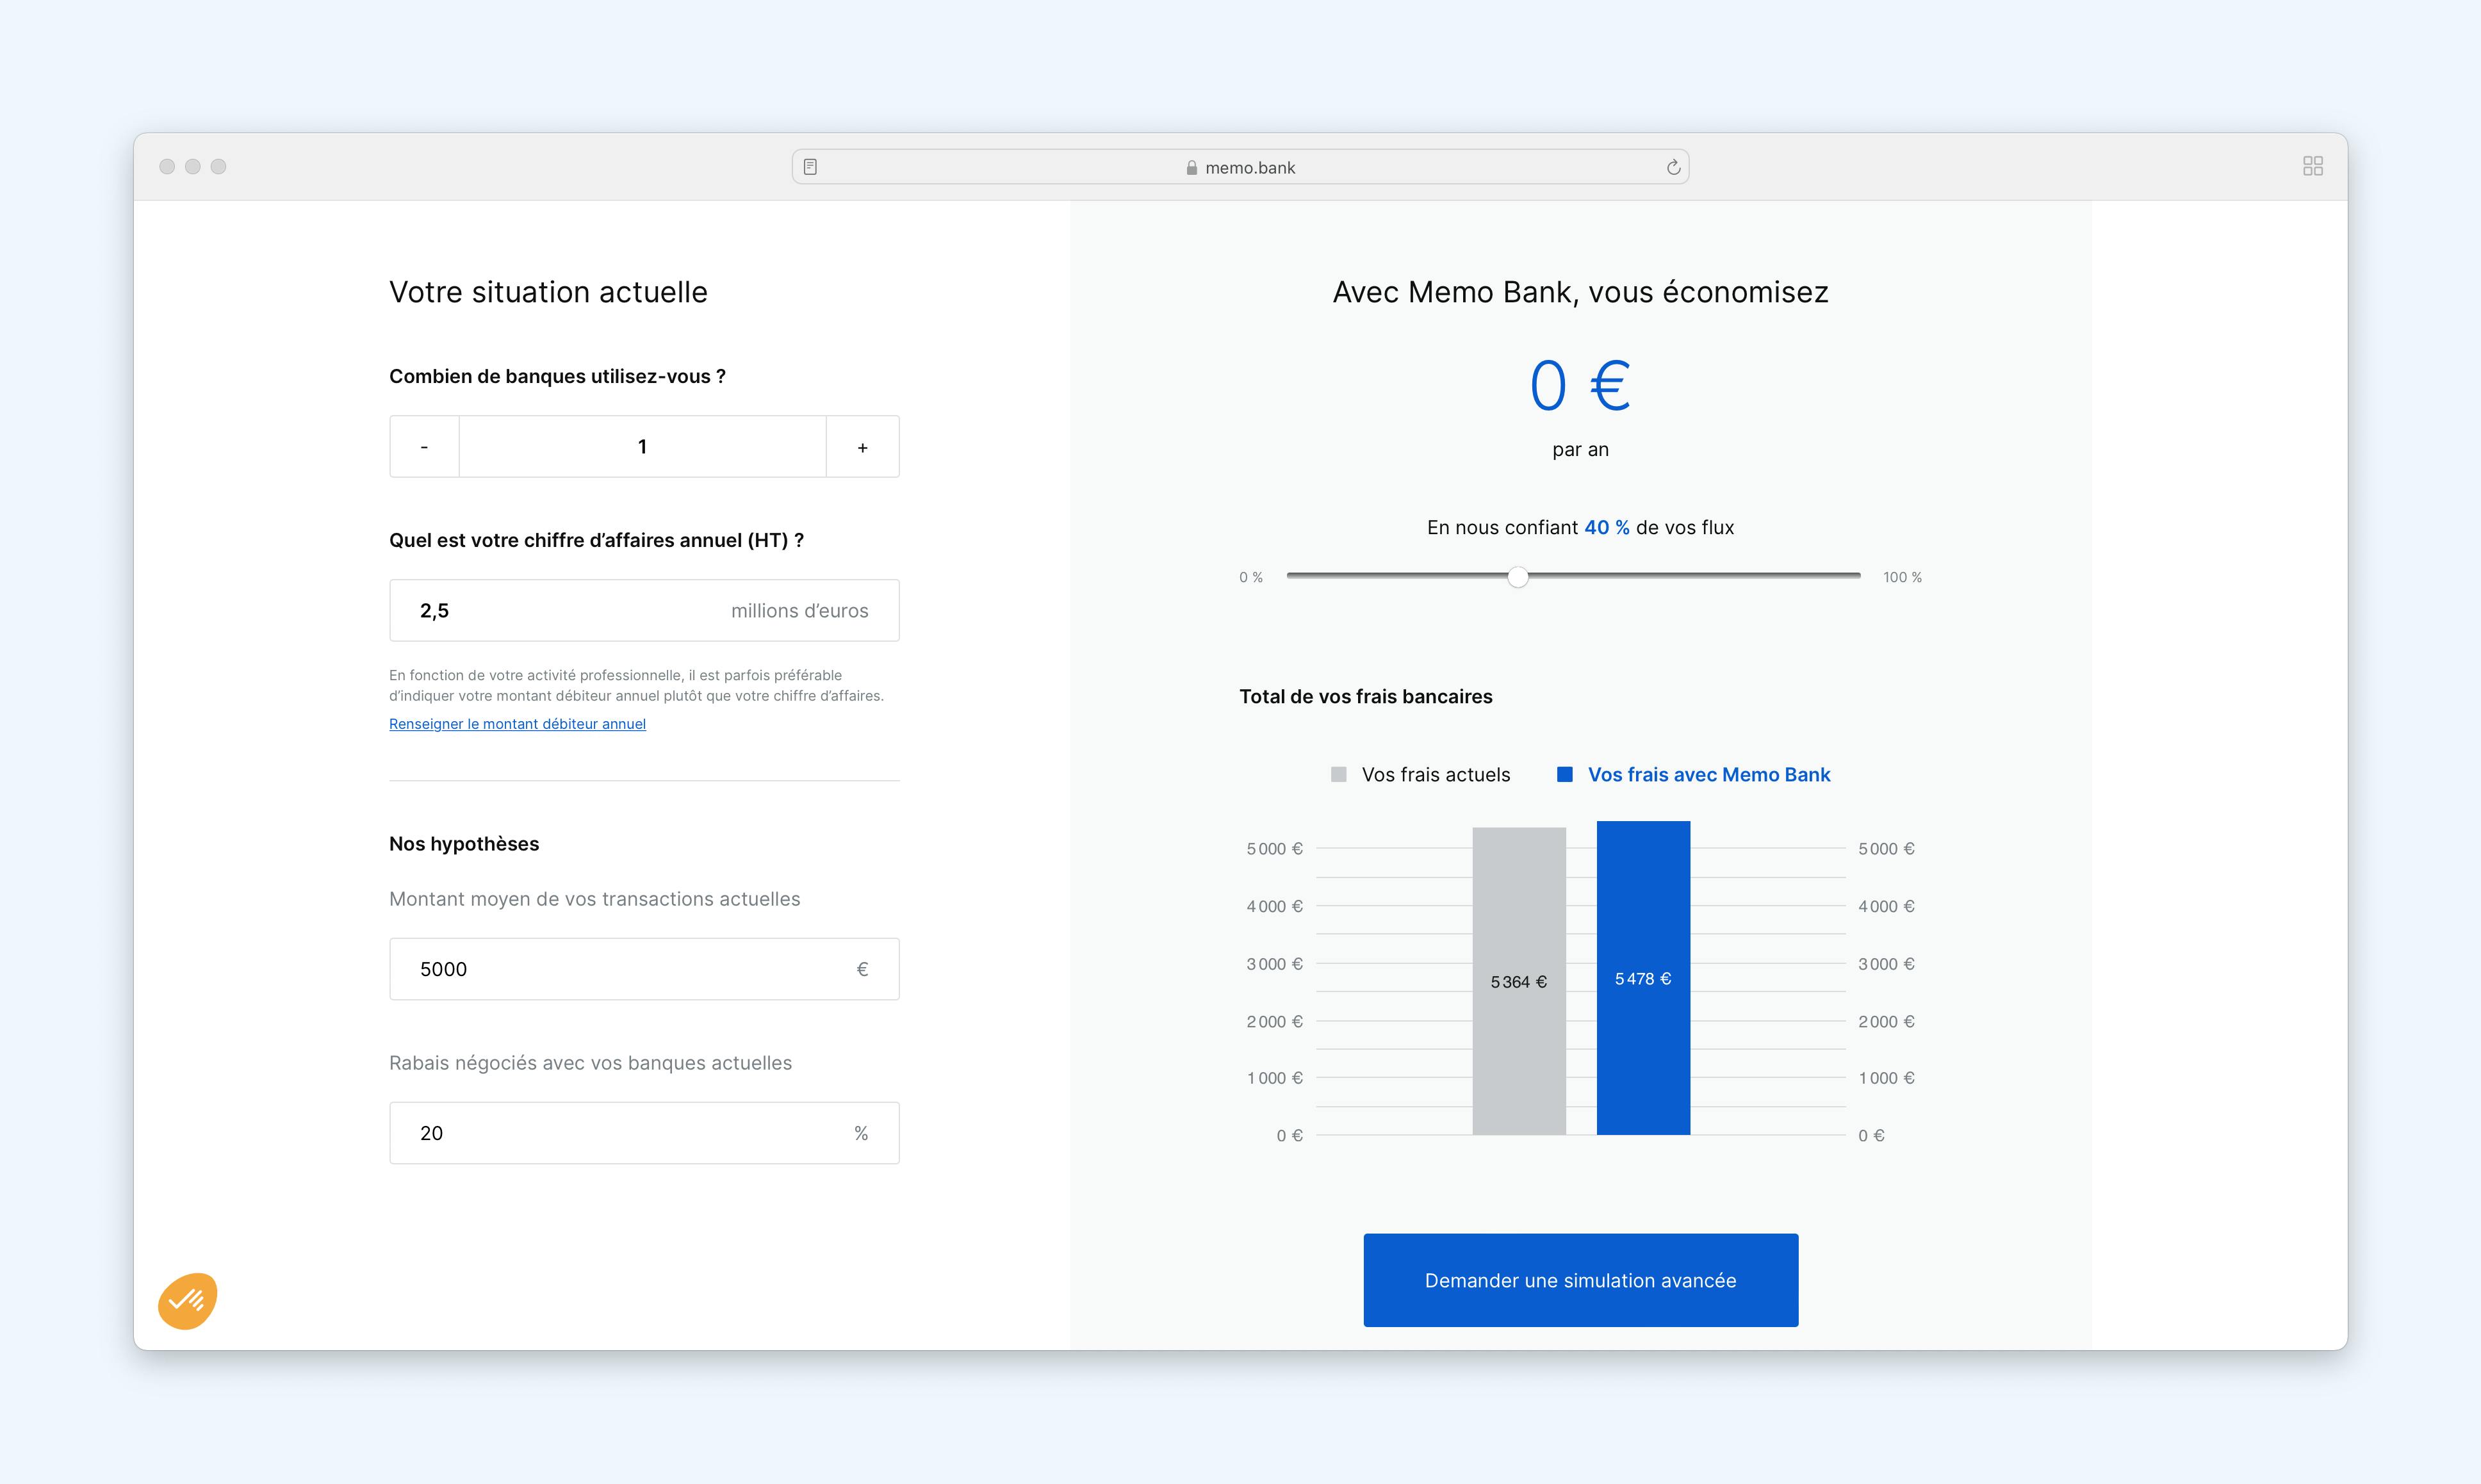
Task: Click the € unit in transaction amount field
Action: pyautogui.click(x=862, y=969)
